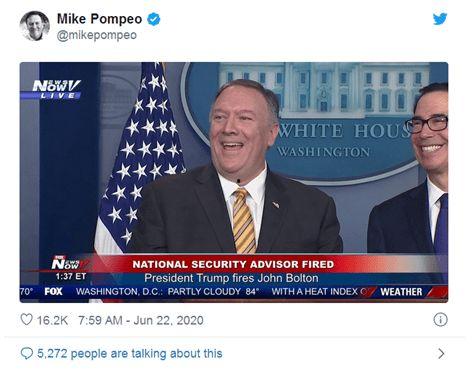This screenshot has width=476, height=371.
Task: Click the 1:37 ET time label
Action: pyautogui.click(x=71, y=276)
